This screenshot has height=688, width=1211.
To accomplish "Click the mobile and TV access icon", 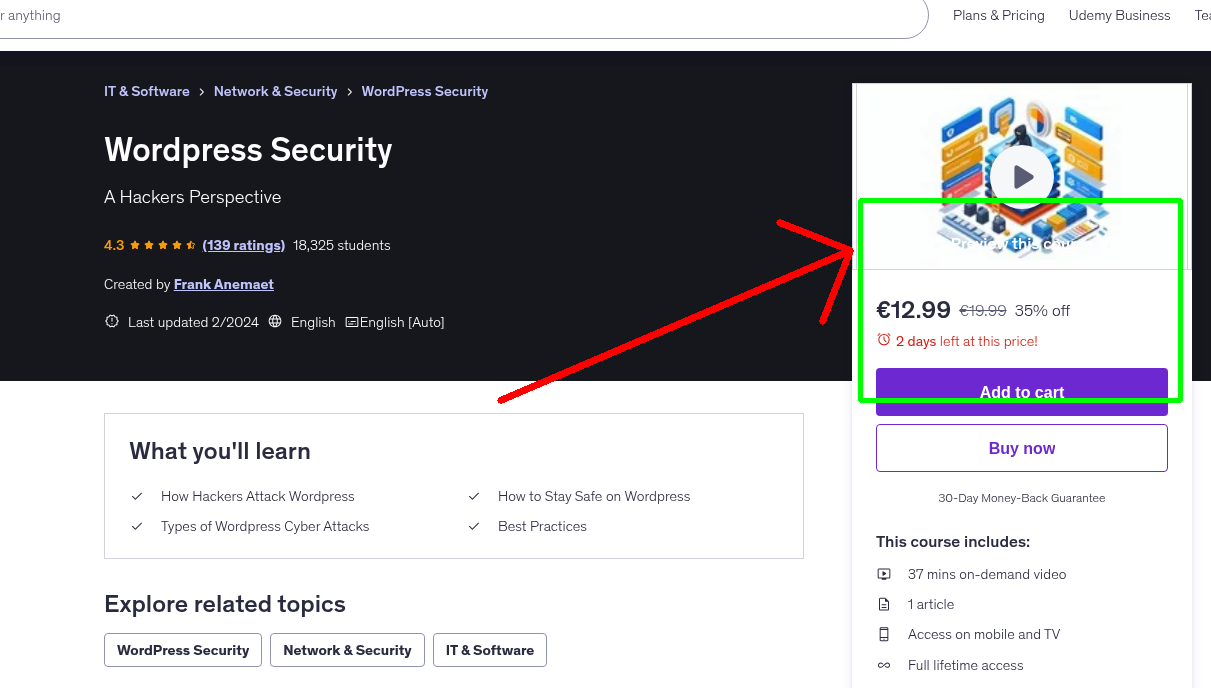I will [x=884, y=634].
